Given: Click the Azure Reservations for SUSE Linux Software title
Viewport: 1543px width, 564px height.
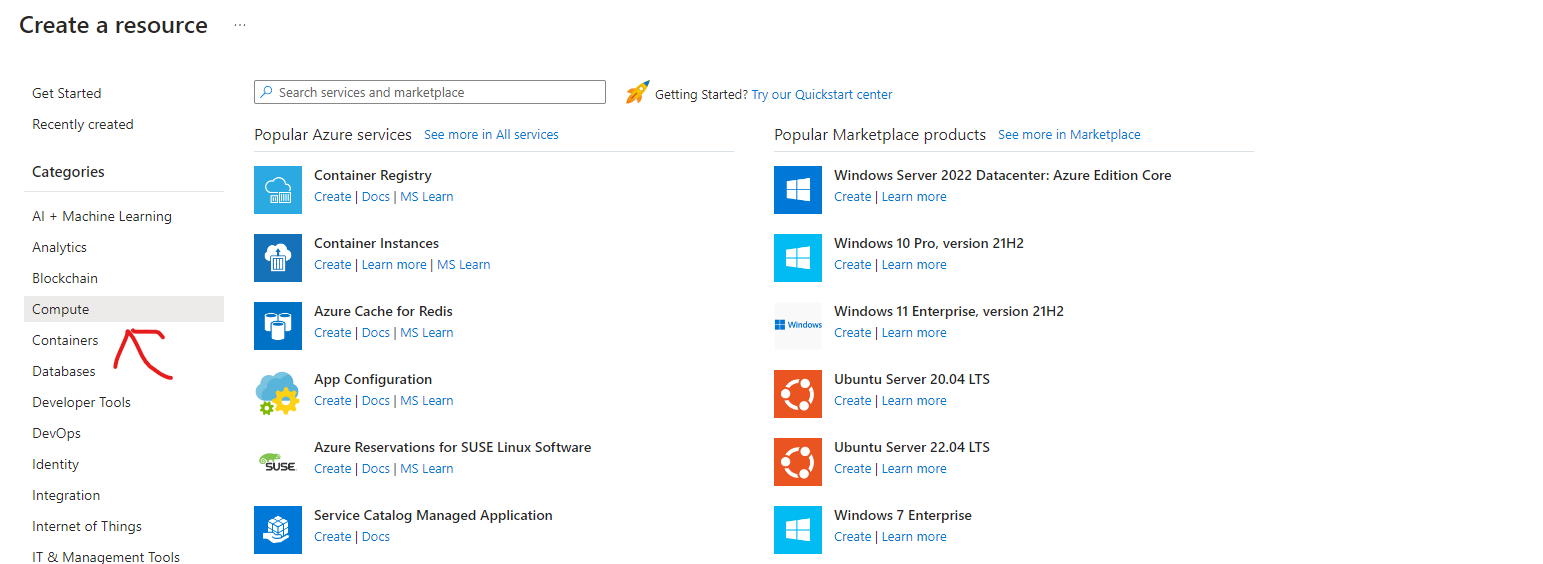Looking at the screenshot, I should click(x=452, y=447).
